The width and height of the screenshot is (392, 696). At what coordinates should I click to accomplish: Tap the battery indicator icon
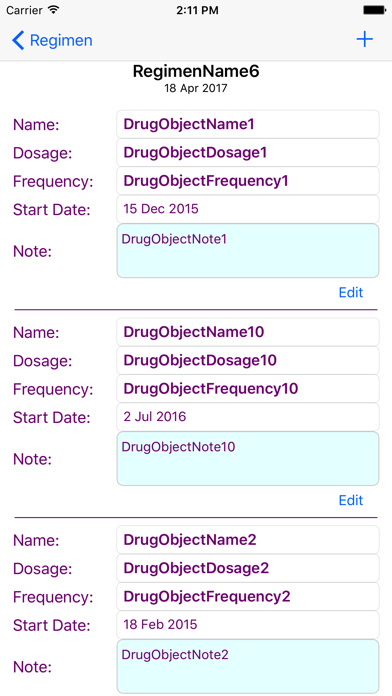pyautogui.click(x=374, y=10)
